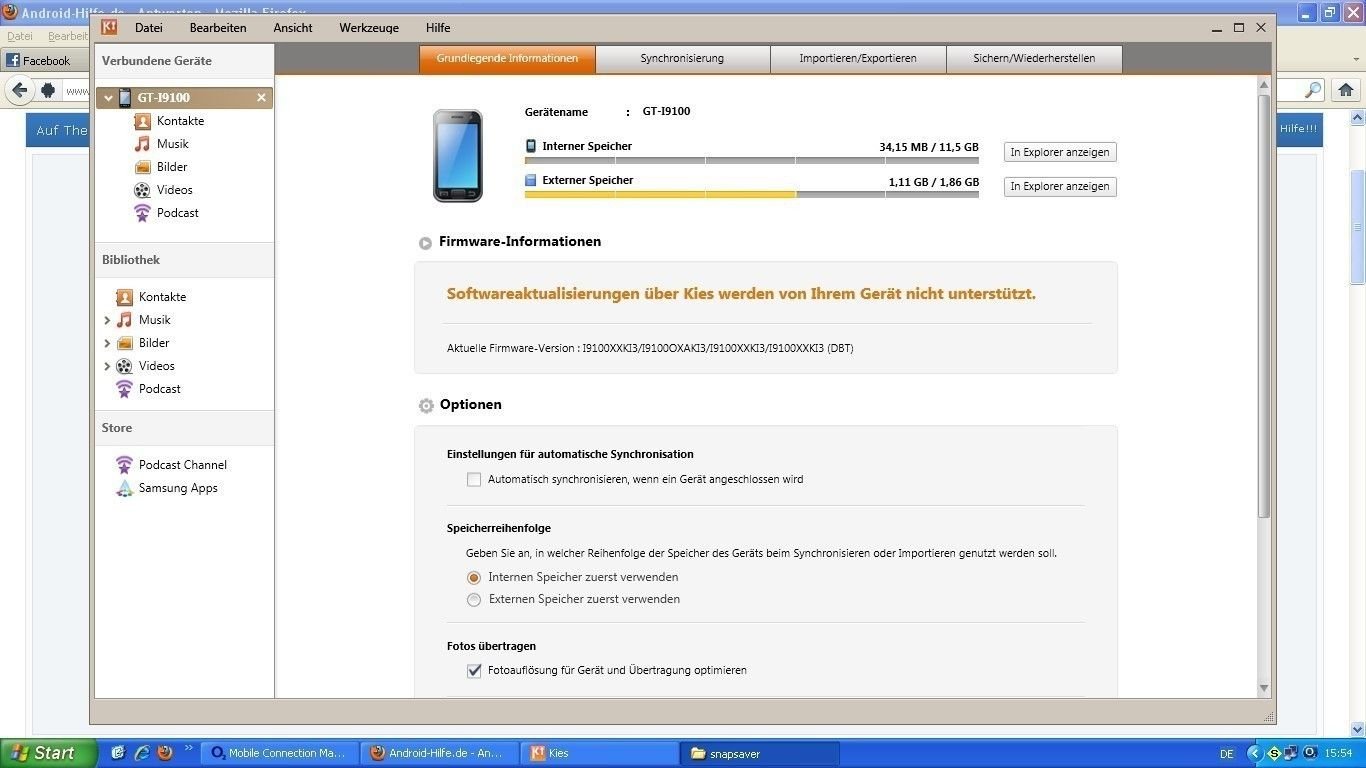Open the Datei menu in Kies
The image size is (1366, 768).
coord(149,28)
